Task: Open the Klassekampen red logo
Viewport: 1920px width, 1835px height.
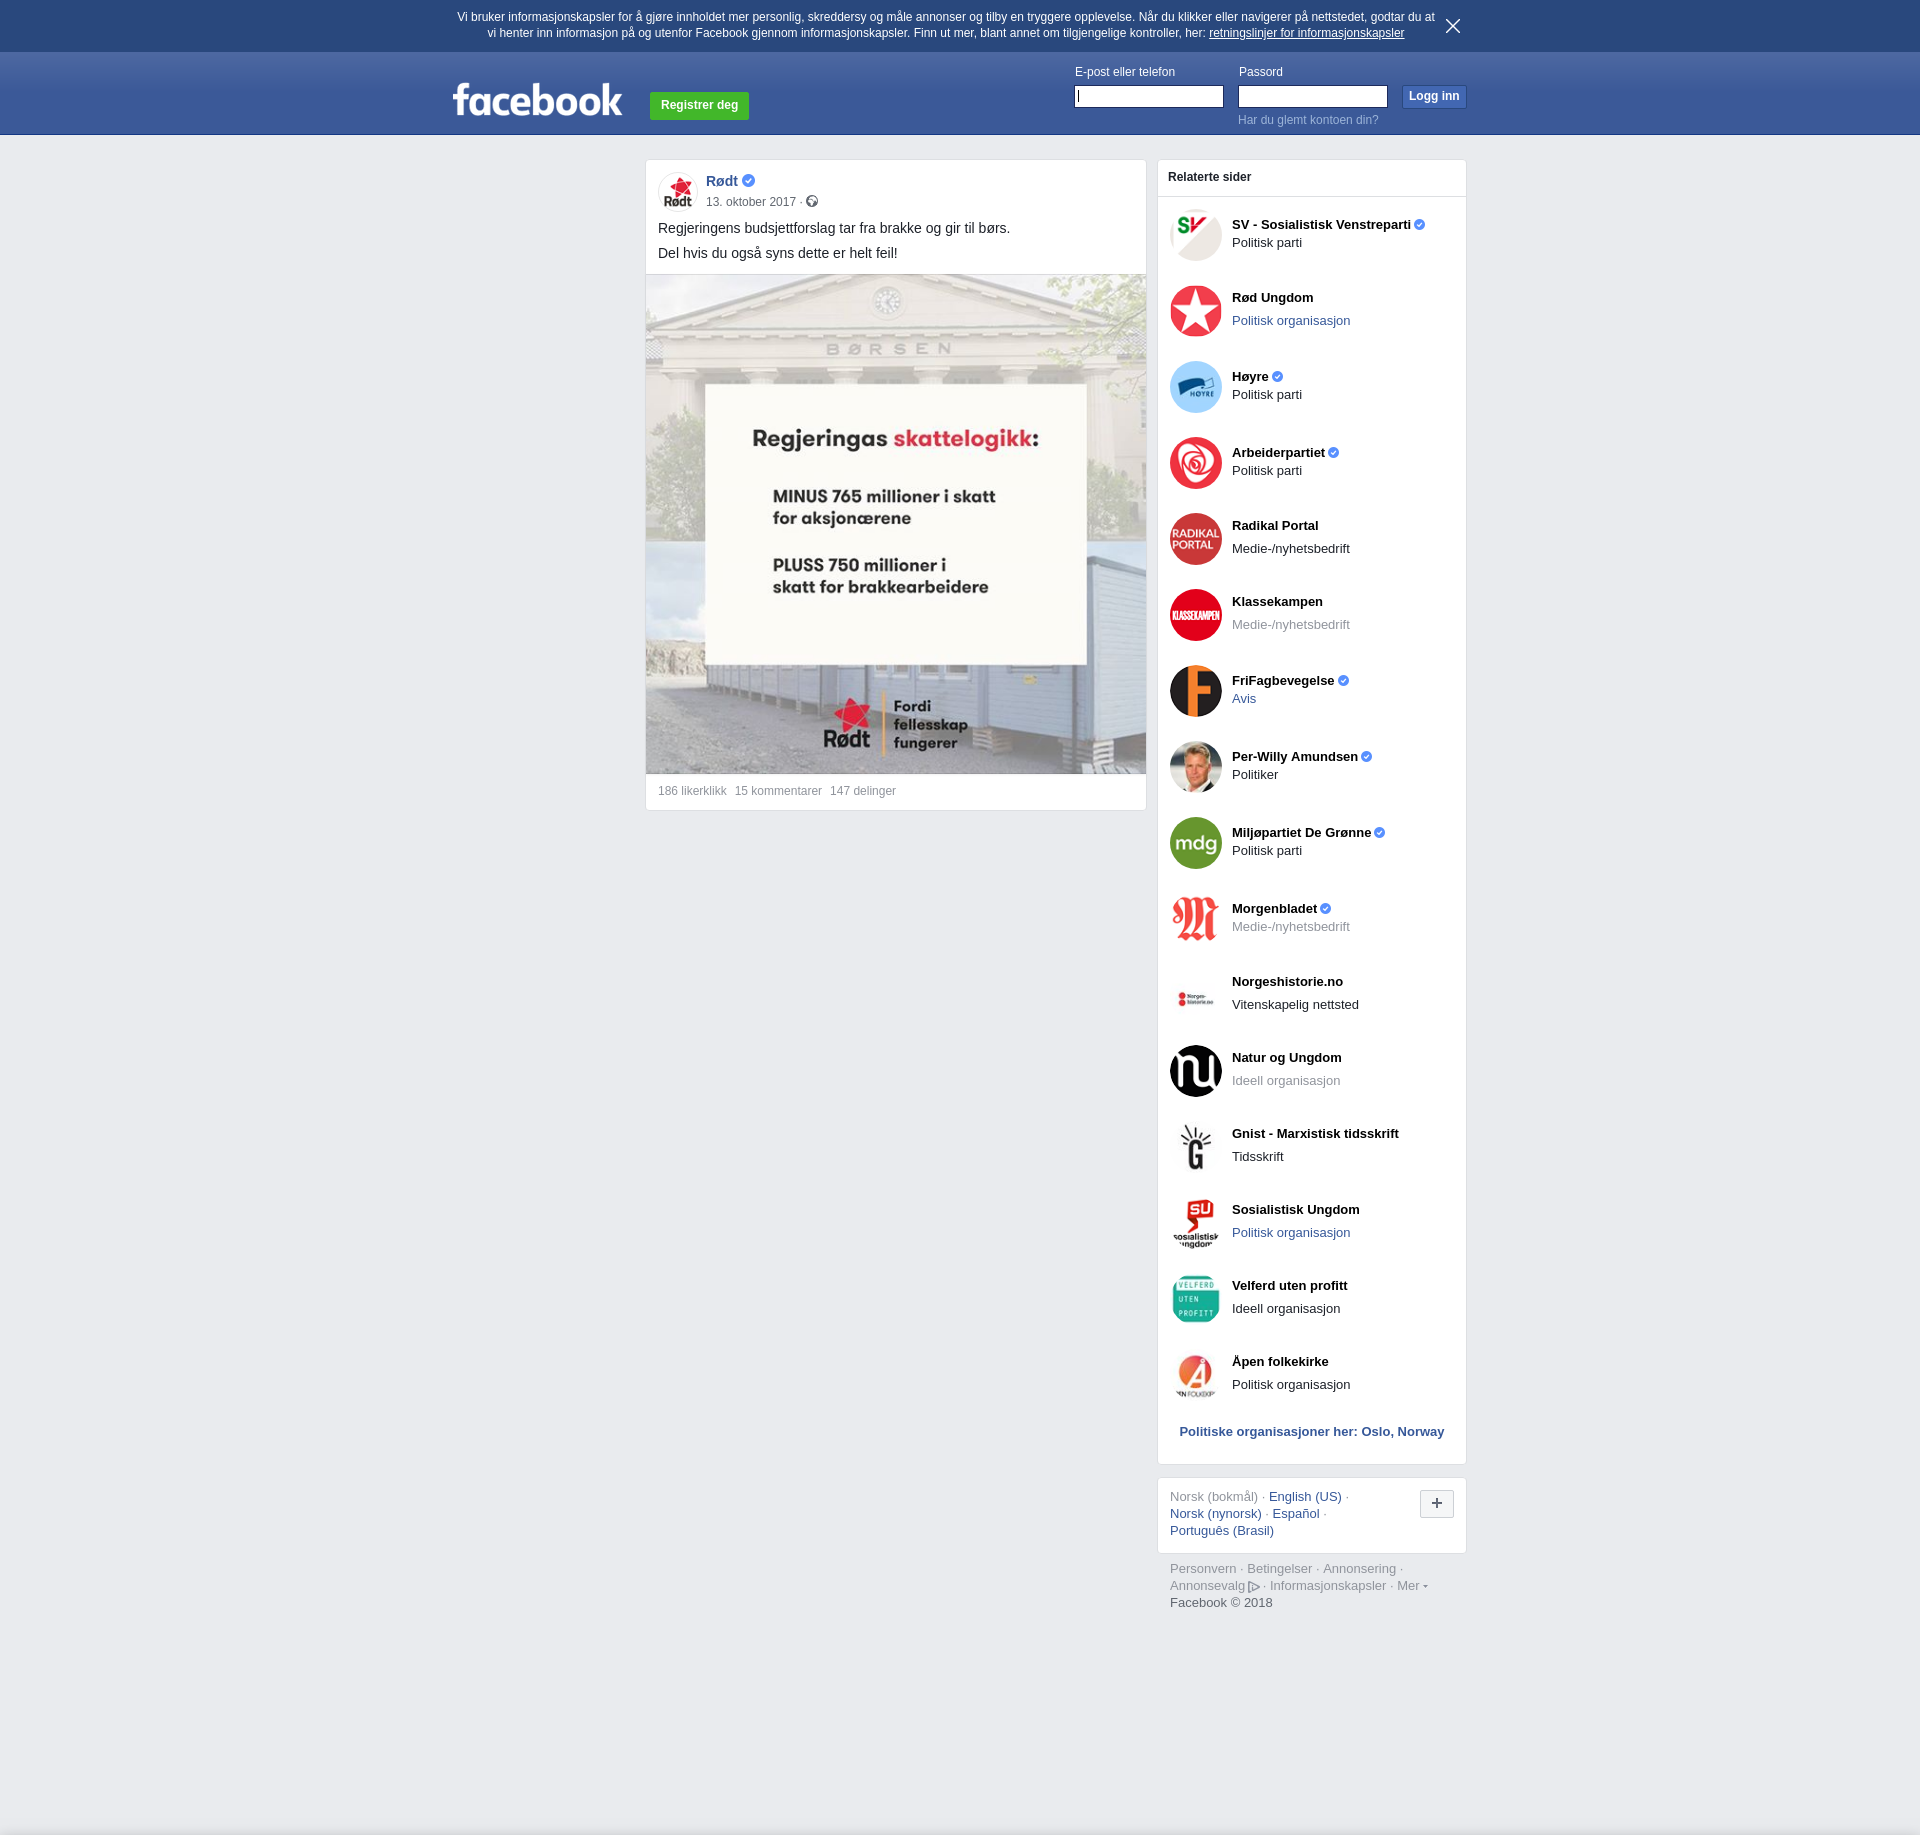Action: click(1195, 615)
